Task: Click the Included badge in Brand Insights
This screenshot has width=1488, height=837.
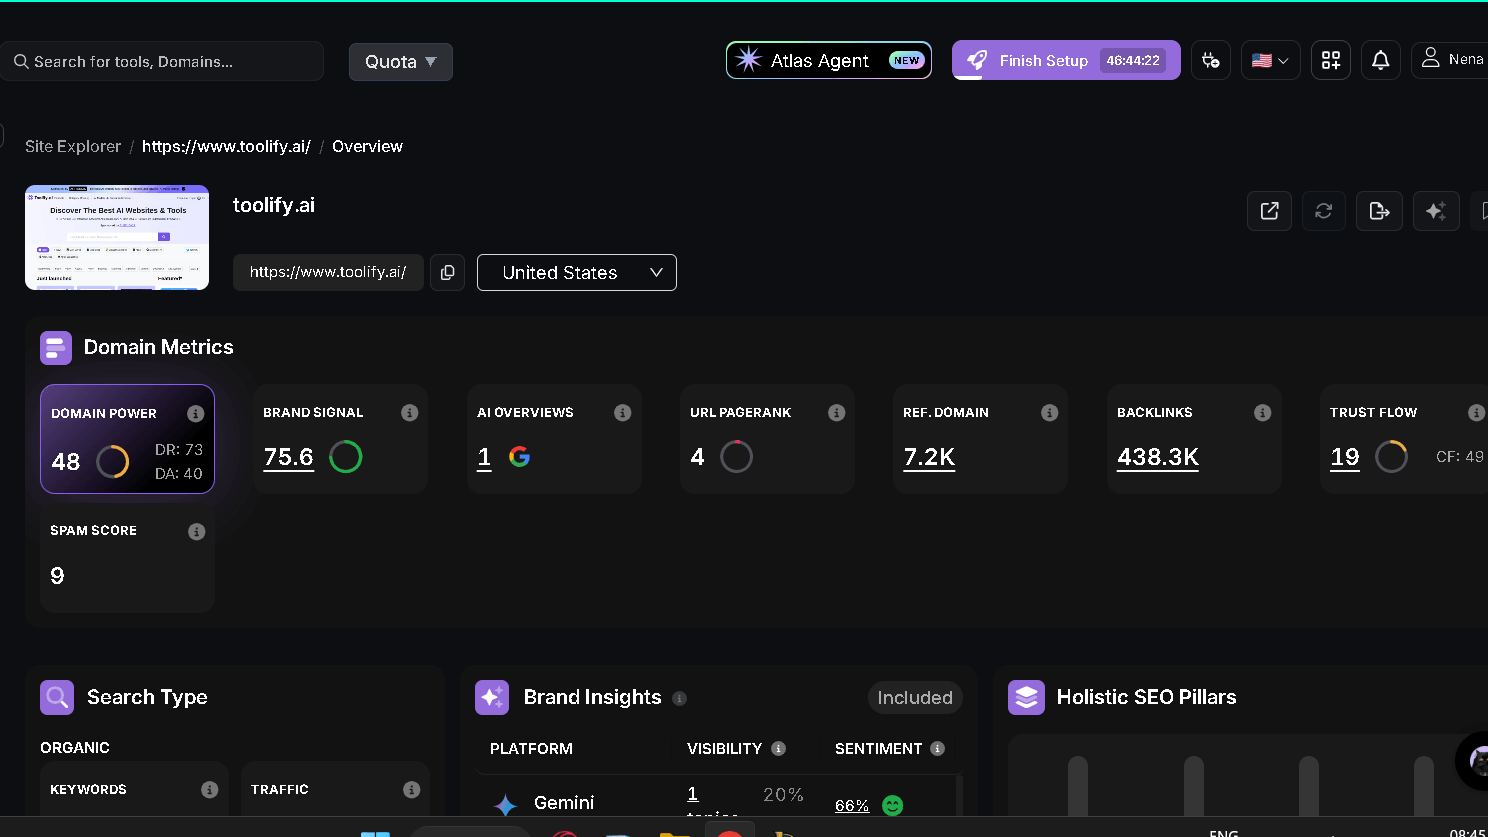Action: click(915, 698)
